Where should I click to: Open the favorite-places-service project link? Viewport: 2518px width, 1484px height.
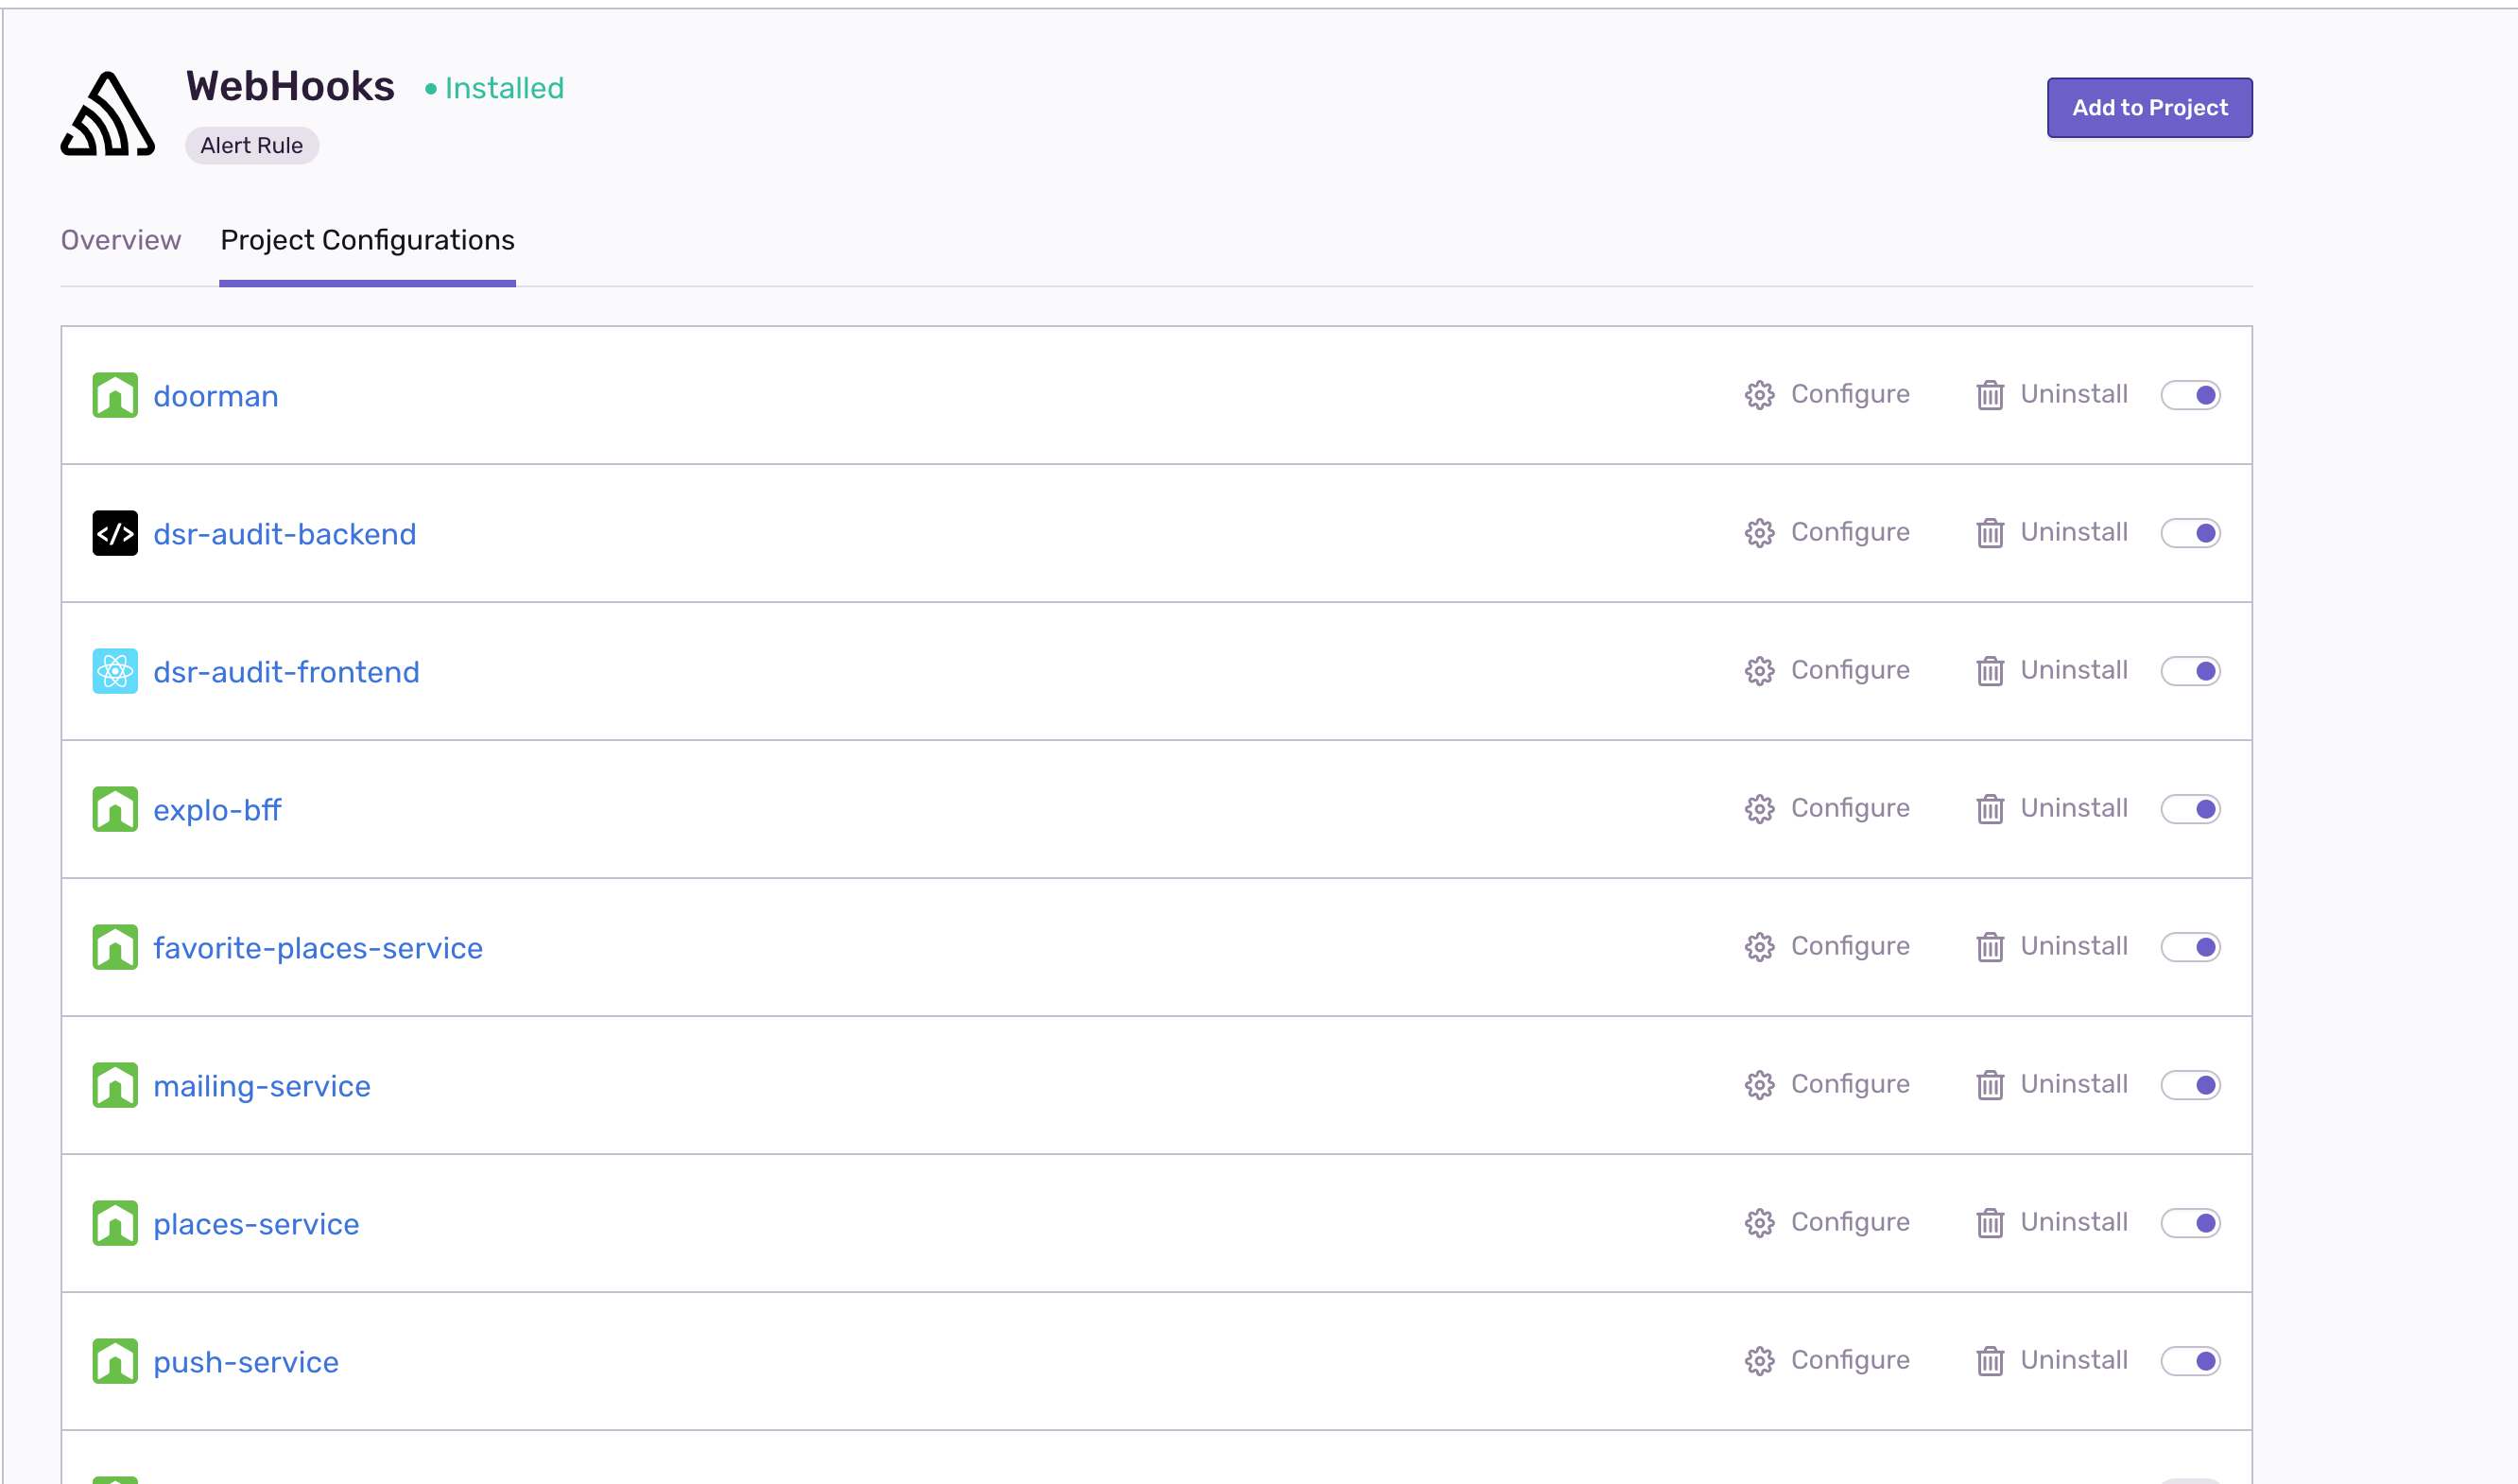click(x=317, y=948)
